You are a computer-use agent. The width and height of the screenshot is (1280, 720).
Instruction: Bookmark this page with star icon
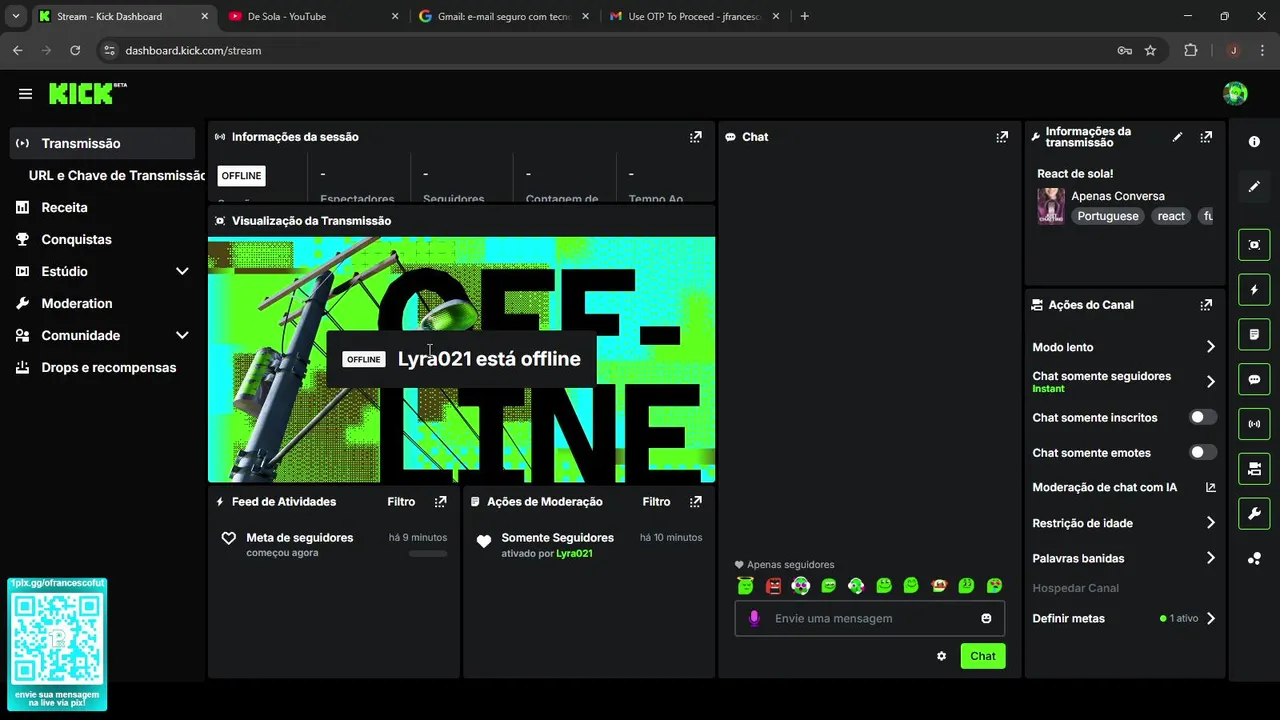(1150, 50)
